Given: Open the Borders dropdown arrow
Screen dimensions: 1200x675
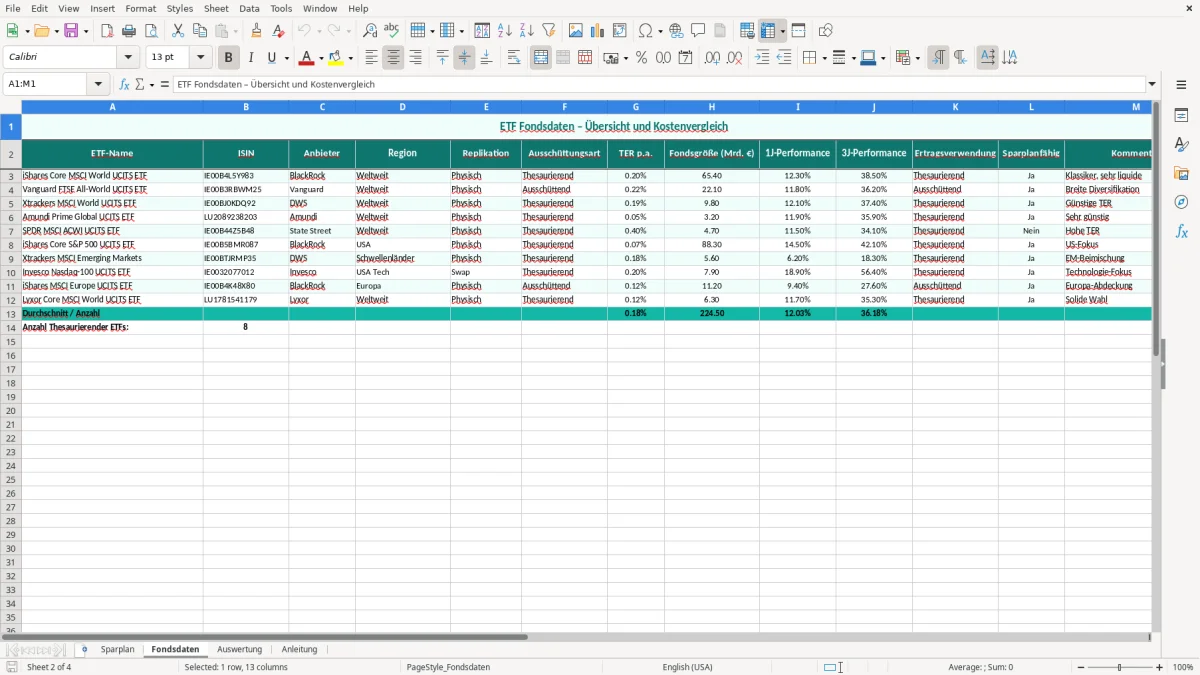Looking at the screenshot, I should click(x=823, y=58).
